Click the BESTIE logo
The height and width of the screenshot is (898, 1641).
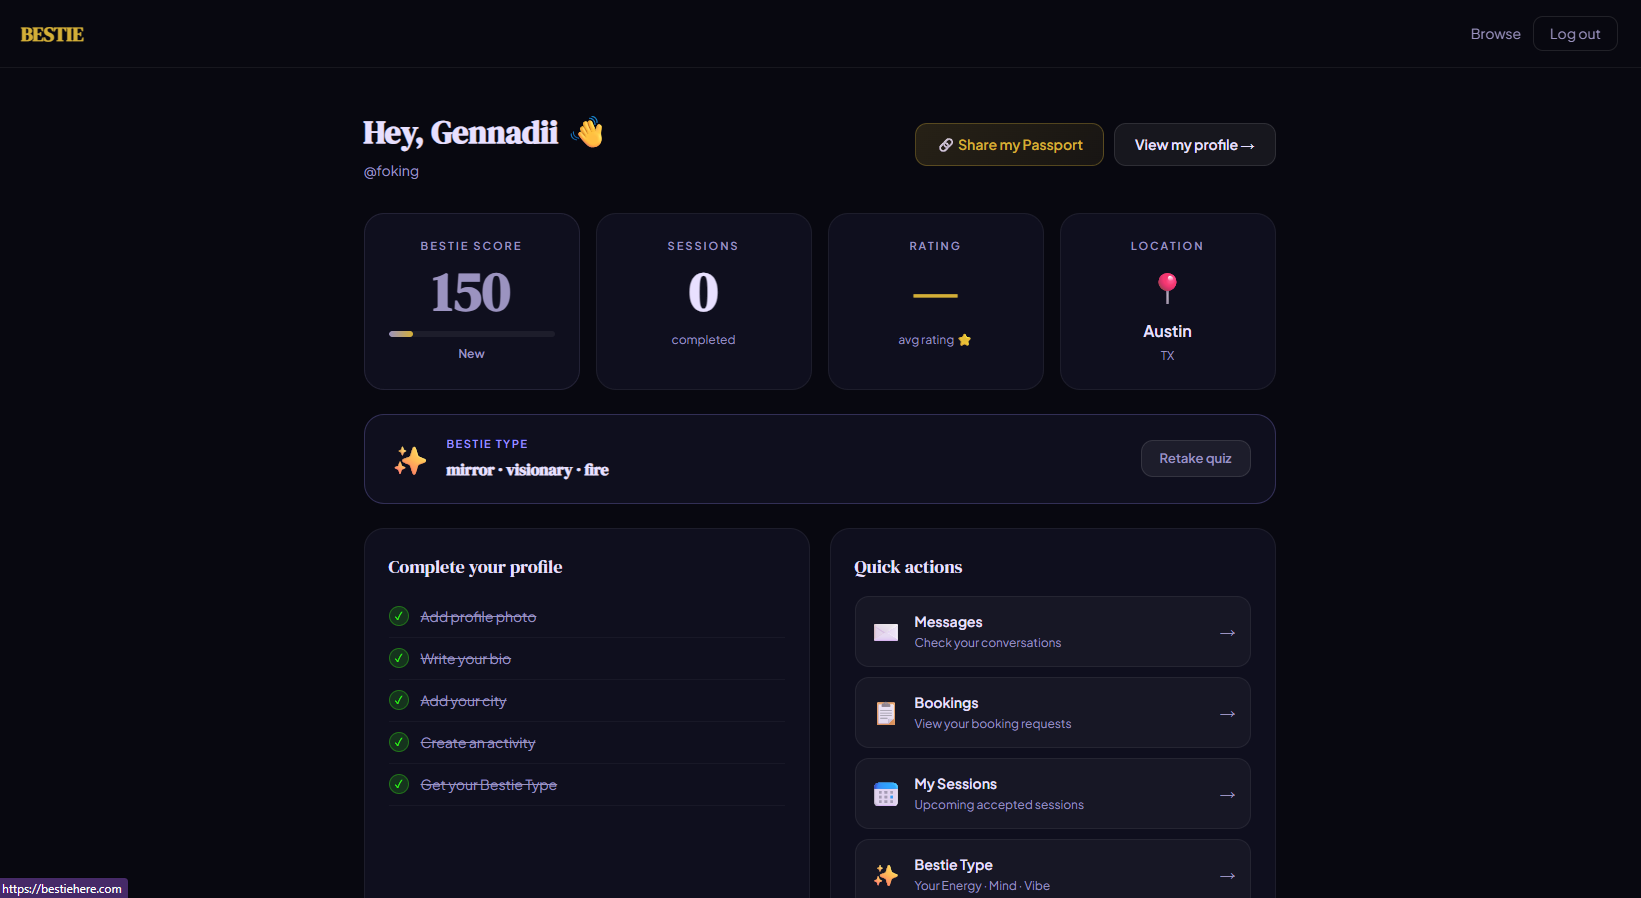pyautogui.click(x=52, y=34)
